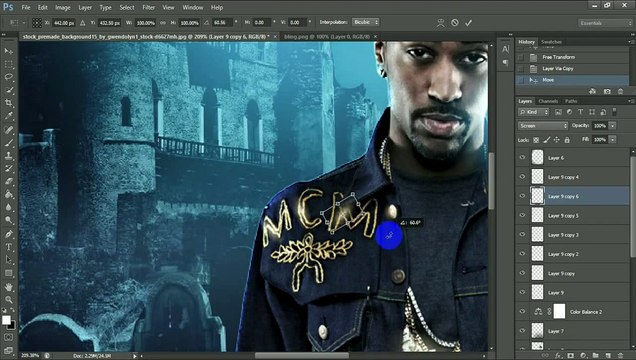Filter layers by pixel kind
This screenshot has height=360, width=636.
(x=558, y=112)
